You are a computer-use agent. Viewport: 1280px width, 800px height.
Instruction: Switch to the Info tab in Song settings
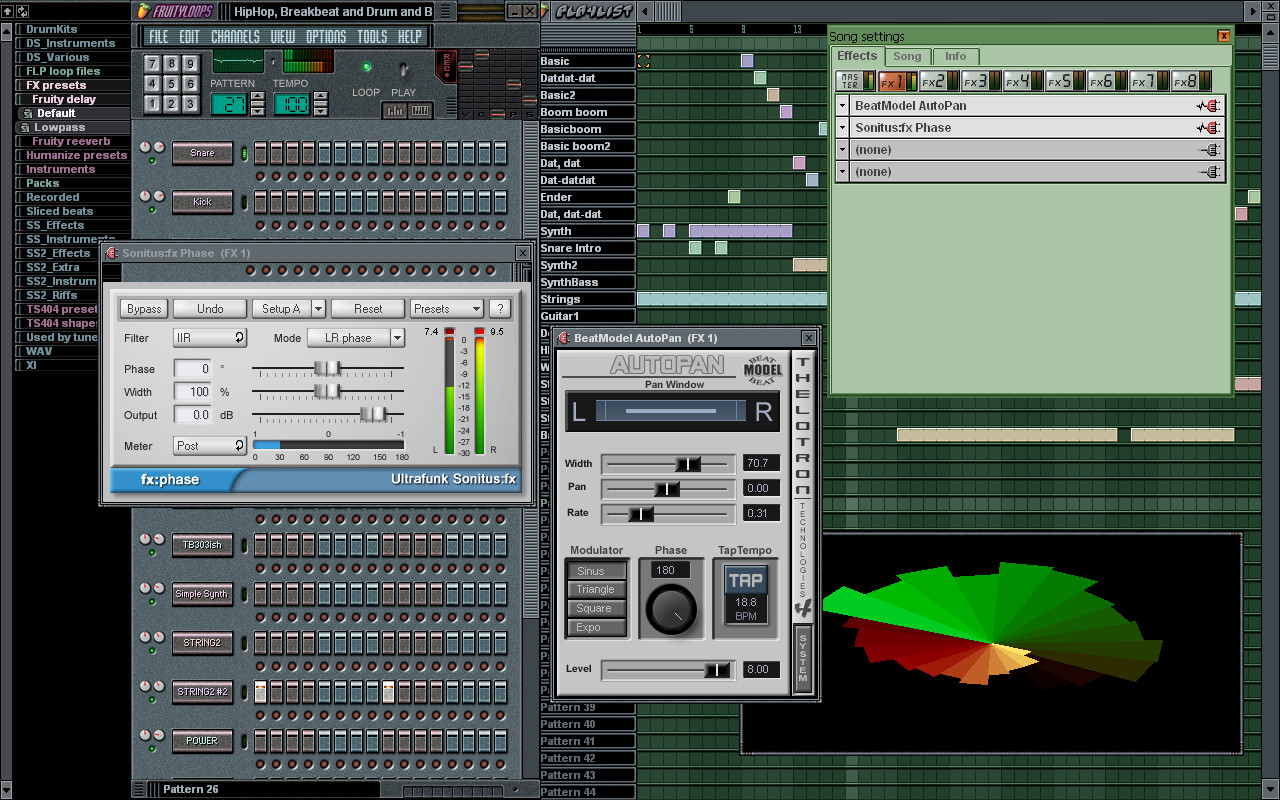point(956,57)
